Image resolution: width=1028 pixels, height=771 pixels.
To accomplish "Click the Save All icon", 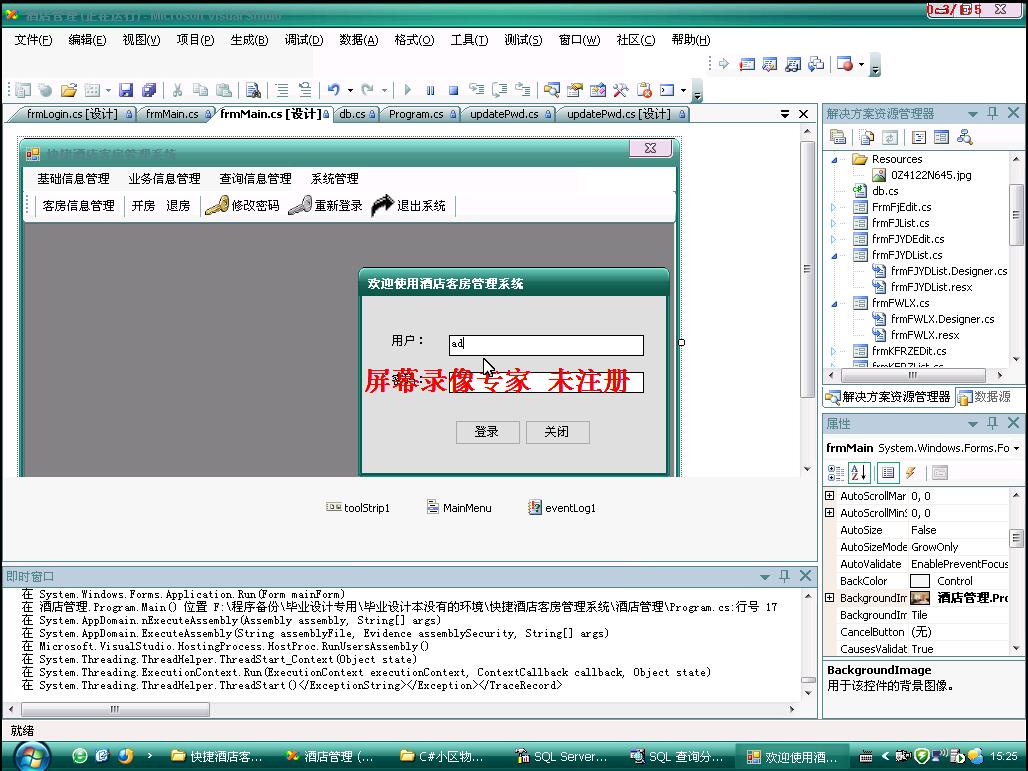I will 149,90.
